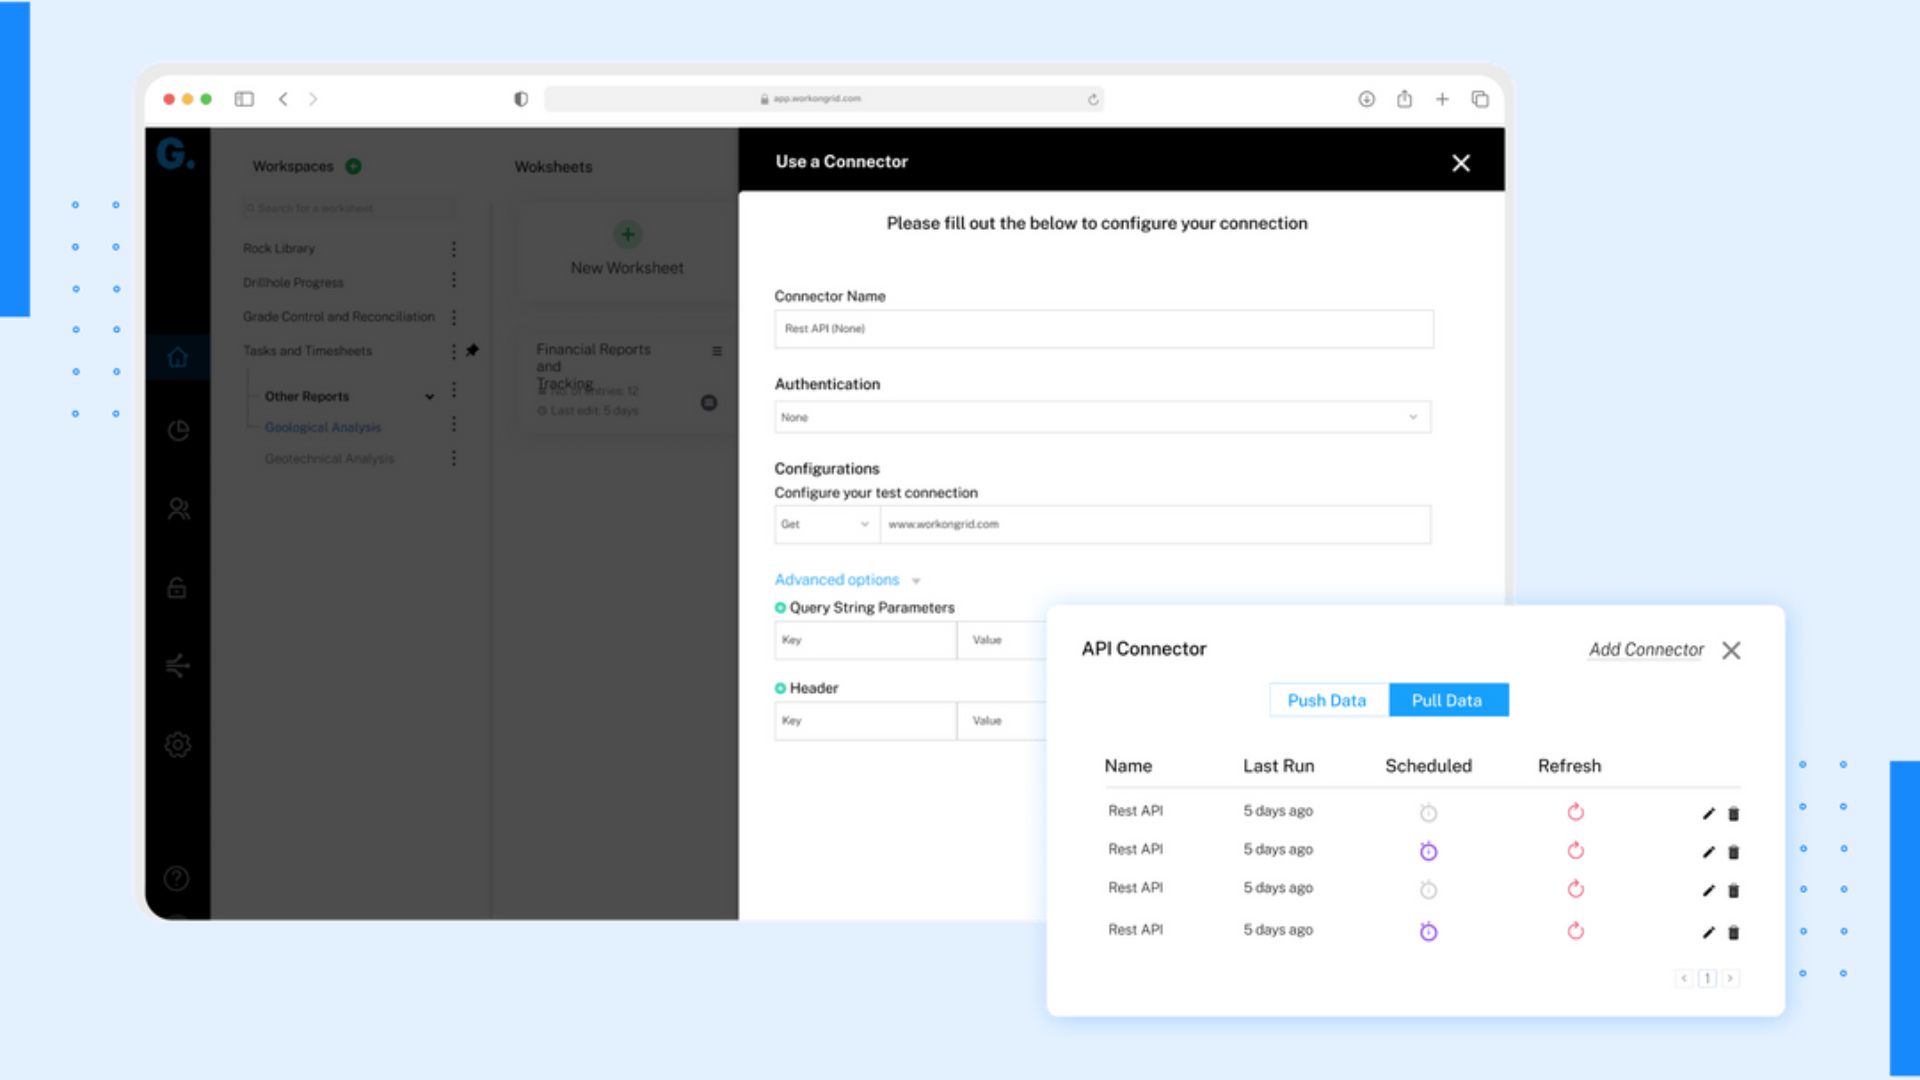Viewport: 1920px width, 1080px height.
Task: Switch to the Push Data tab
Action: point(1328,700)
